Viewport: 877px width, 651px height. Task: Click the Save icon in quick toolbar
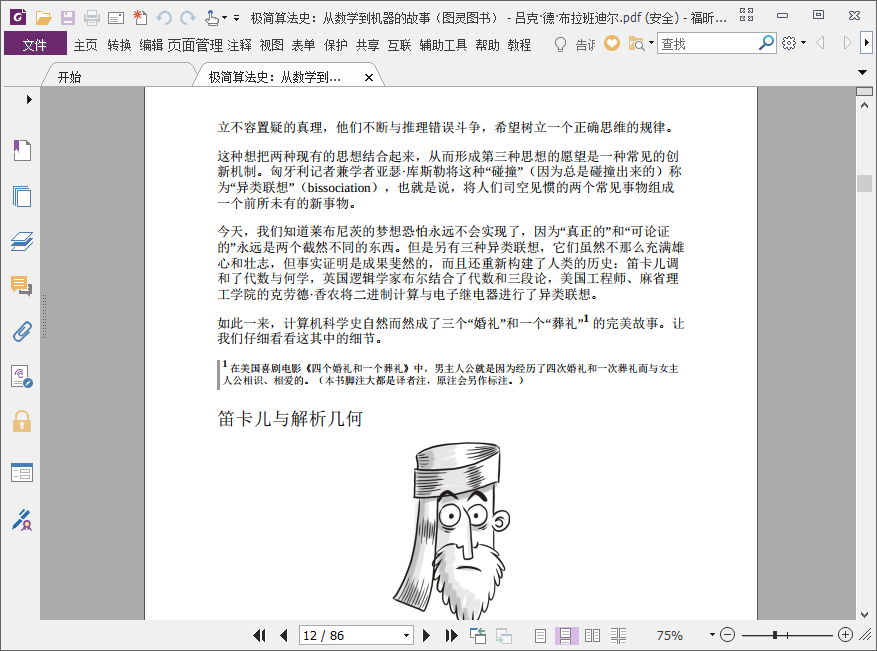click(x=68, y=18)
